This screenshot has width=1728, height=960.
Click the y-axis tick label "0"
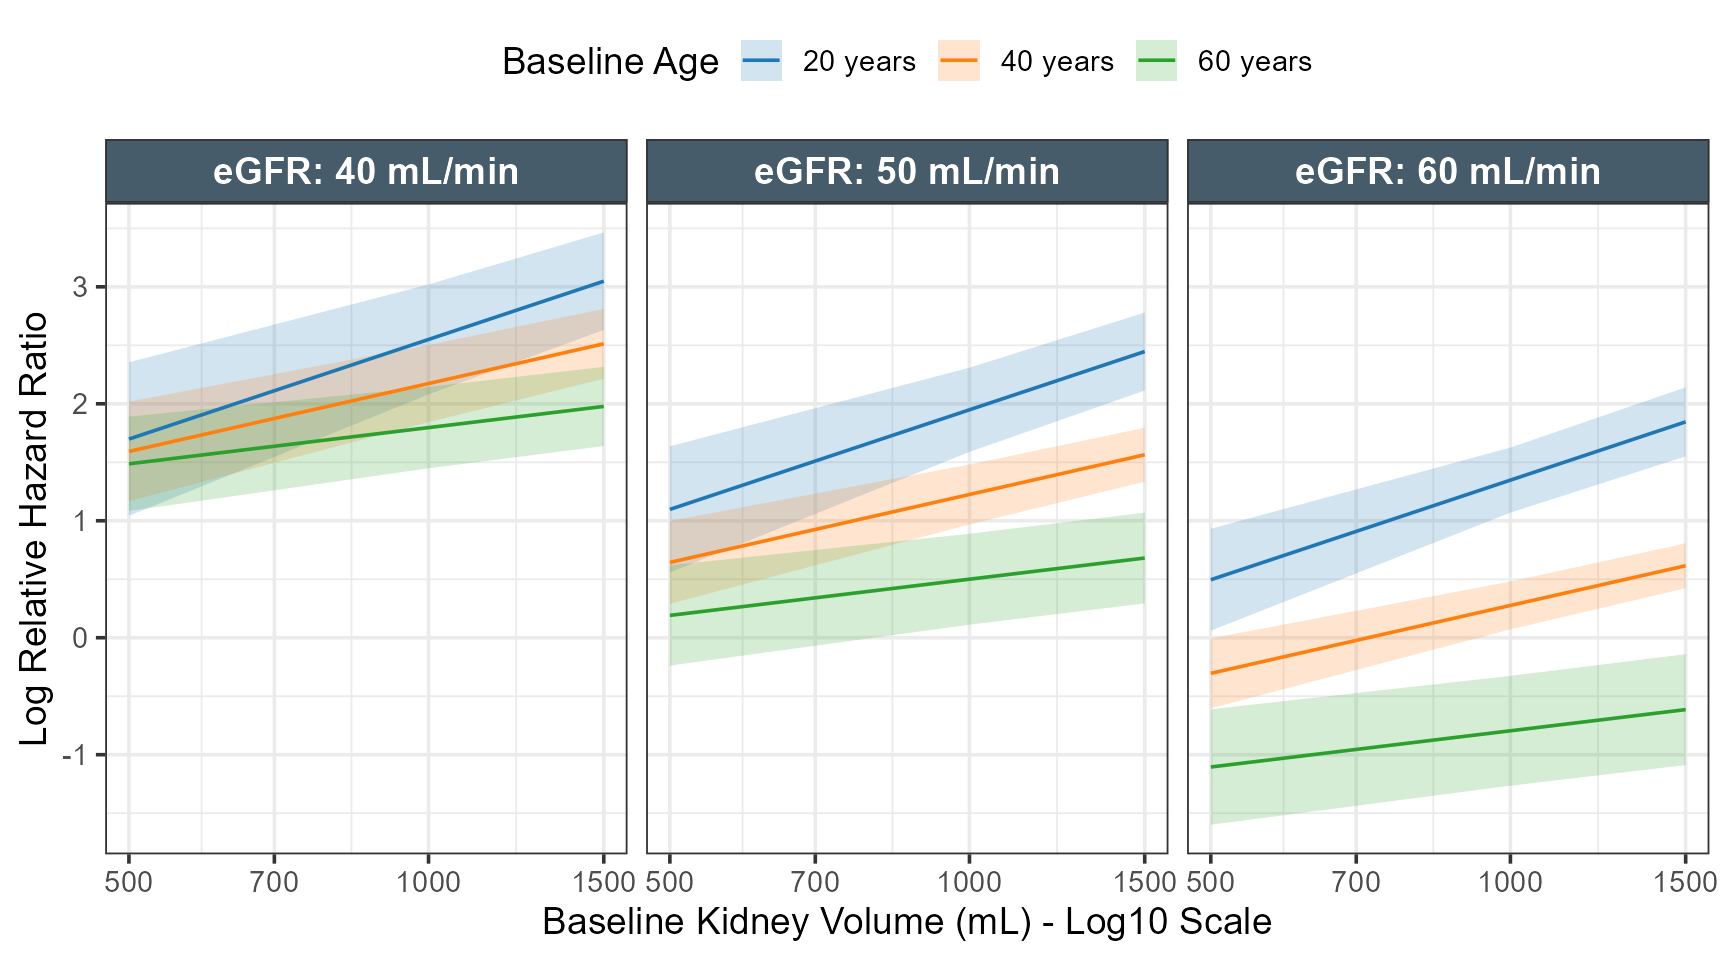click(x=80, y=638)
